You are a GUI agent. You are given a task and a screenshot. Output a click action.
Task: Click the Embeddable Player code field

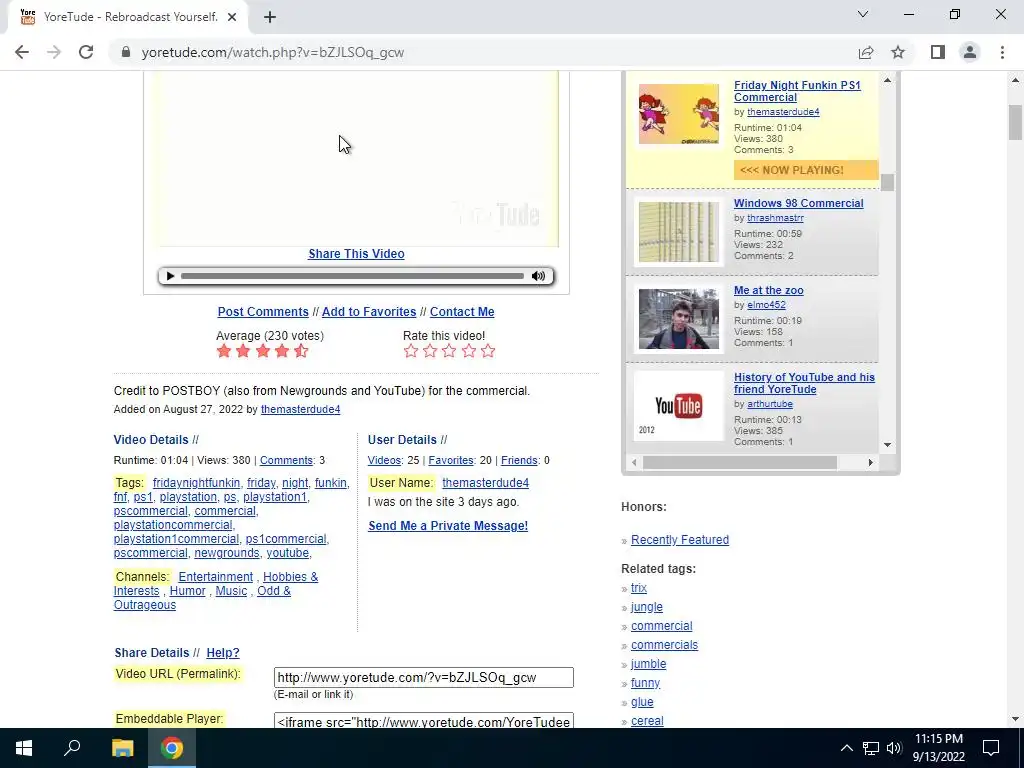click(423, 721)
